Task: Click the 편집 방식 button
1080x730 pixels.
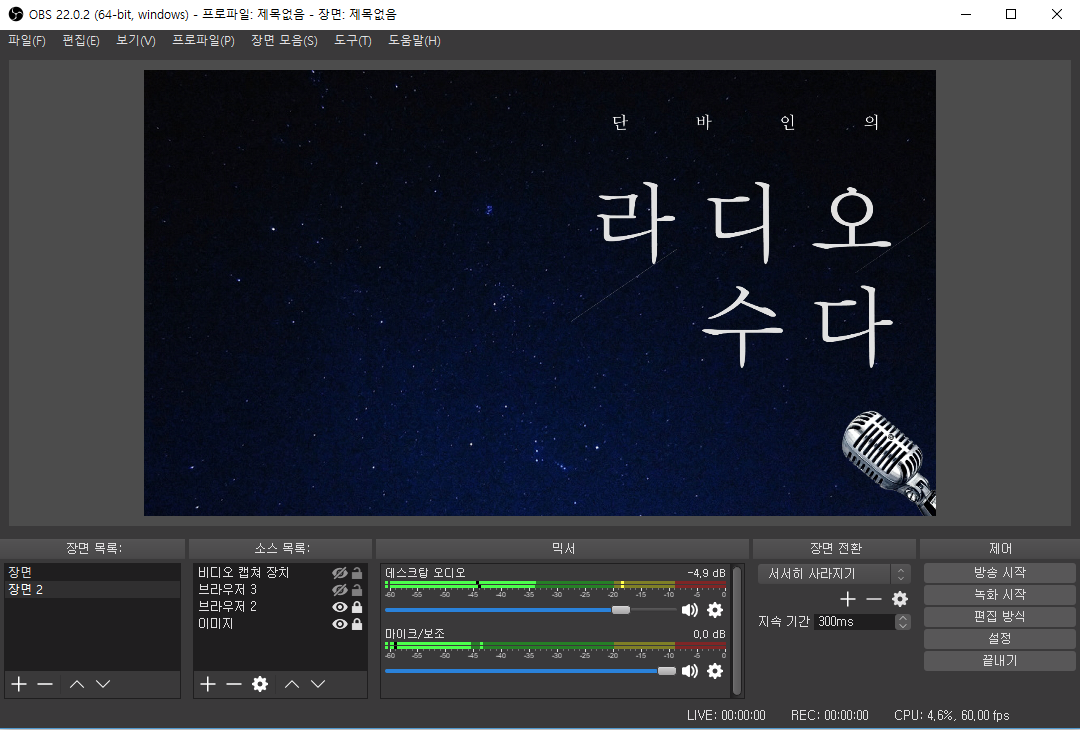Action: pyautogui.click(x=999, y=617)
